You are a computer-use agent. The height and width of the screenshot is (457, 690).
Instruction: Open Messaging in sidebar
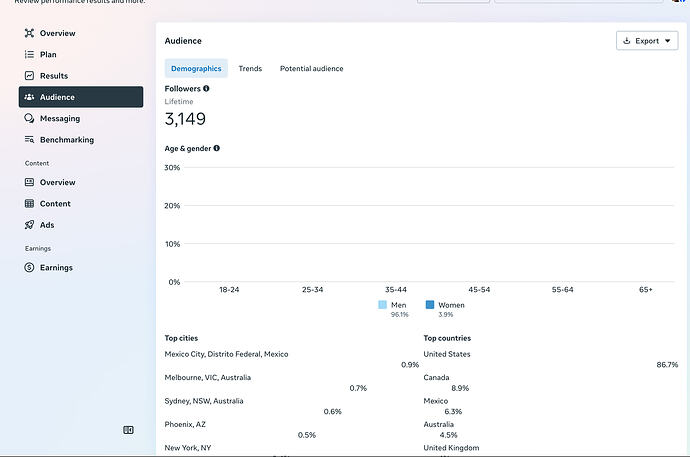[81, 118]
